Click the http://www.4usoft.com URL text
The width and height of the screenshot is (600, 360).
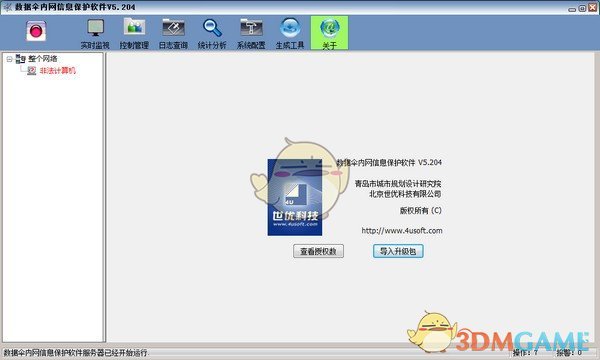tap(402, 231)
